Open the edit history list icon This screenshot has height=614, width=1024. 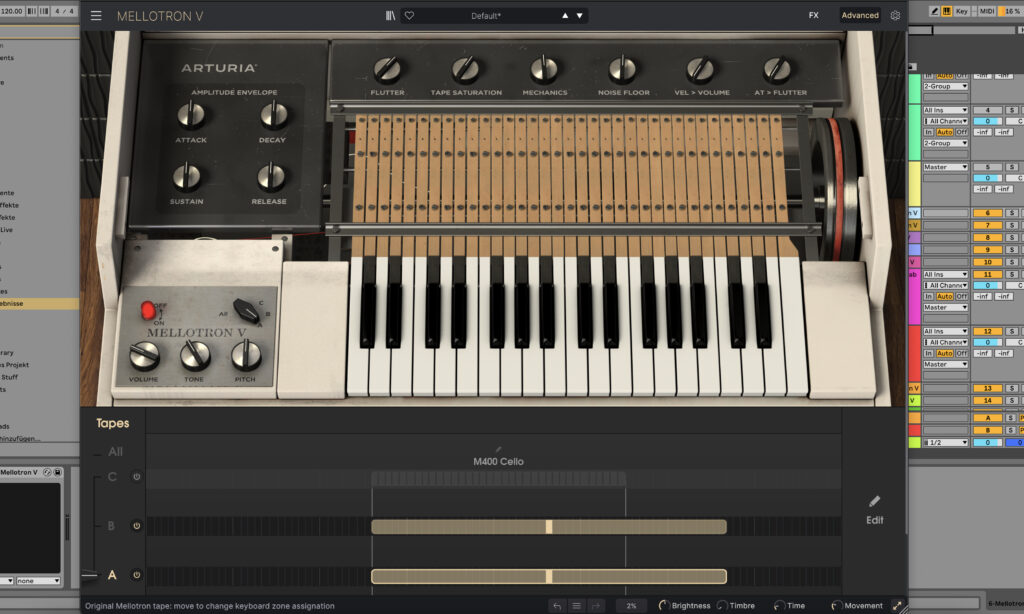(x=577, y=606)
